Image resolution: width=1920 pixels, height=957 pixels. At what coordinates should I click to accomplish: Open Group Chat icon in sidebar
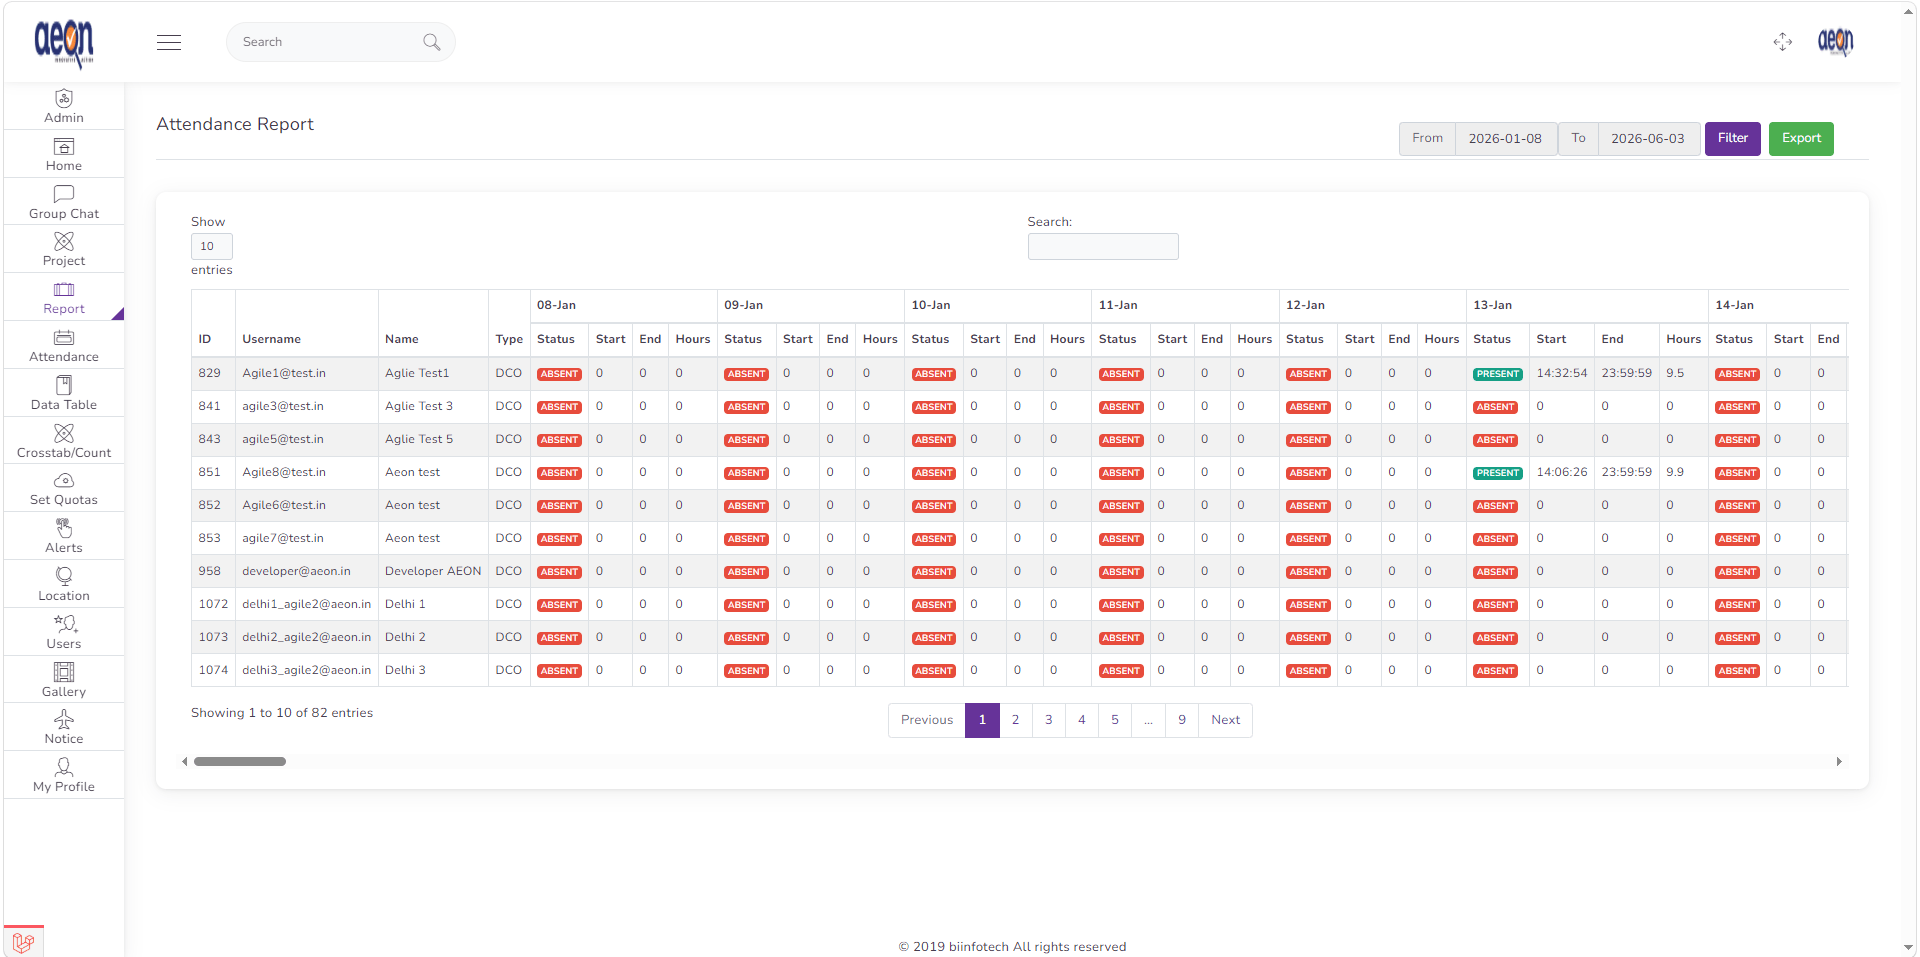coord(64,194)
